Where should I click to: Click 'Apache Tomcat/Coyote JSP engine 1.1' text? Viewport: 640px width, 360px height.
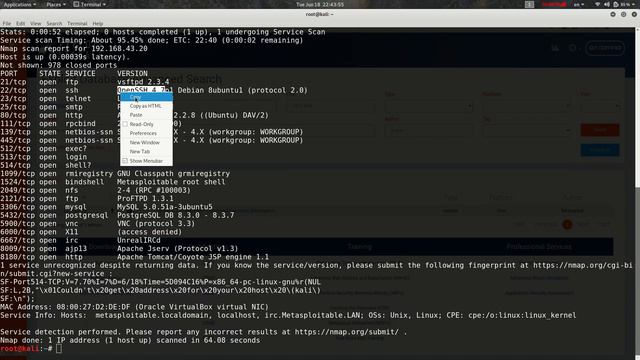(193, 257)
